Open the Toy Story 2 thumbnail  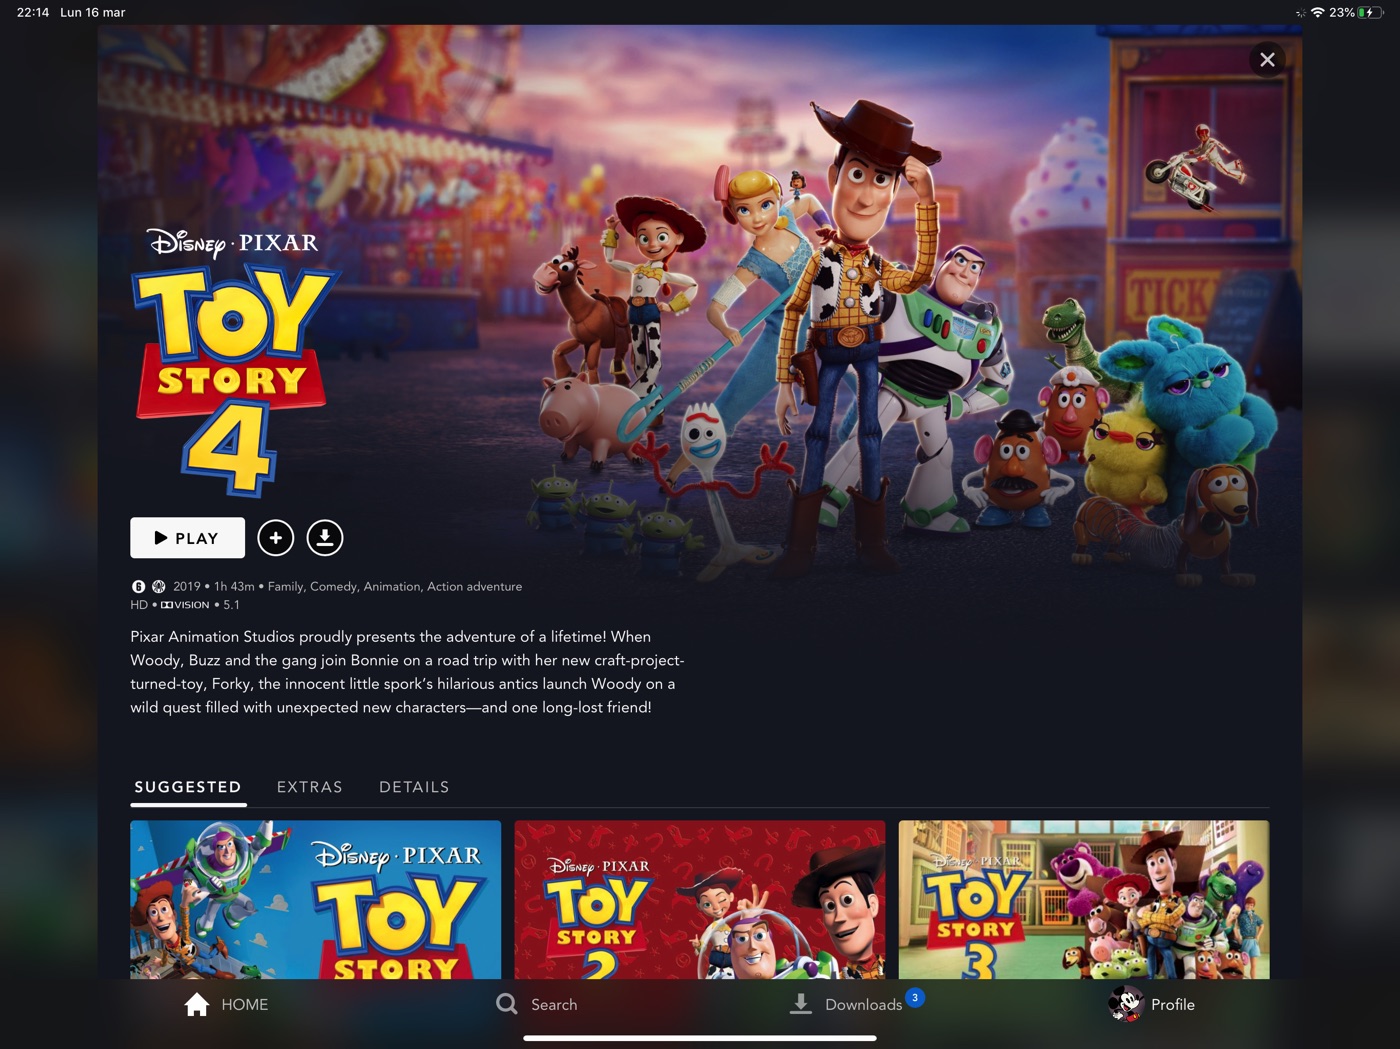point(700,900)
